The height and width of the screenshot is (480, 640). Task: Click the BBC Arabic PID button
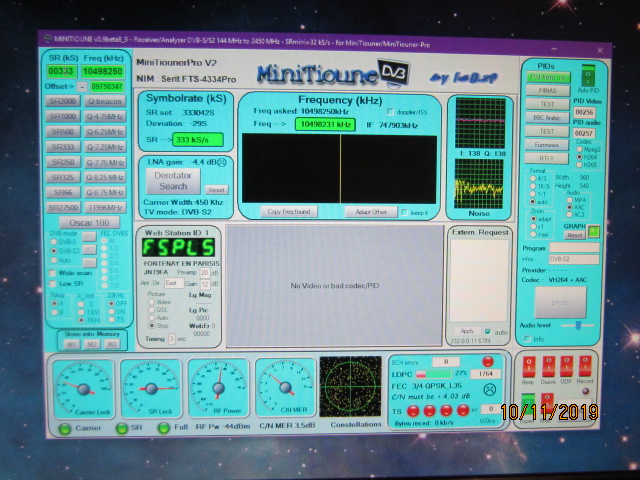[x=547, y=118]
